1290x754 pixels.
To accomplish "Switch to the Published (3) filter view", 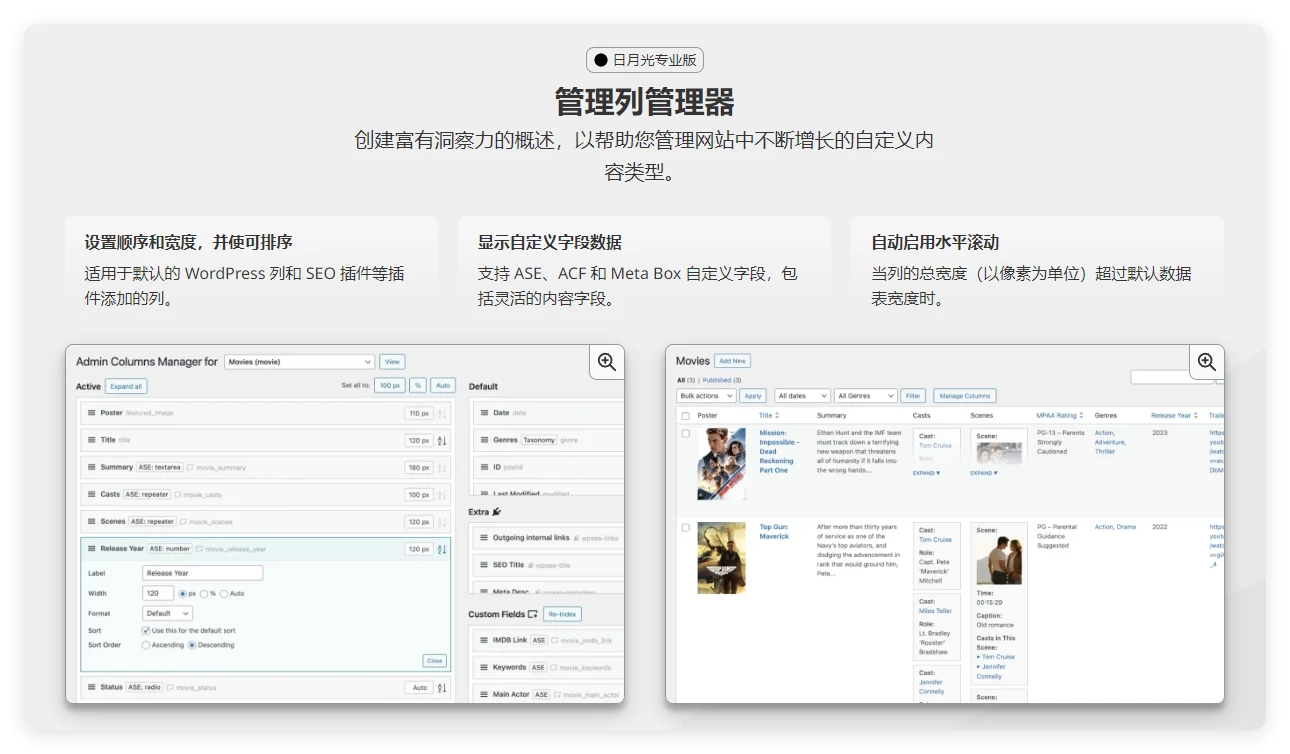I will point(717,380).
